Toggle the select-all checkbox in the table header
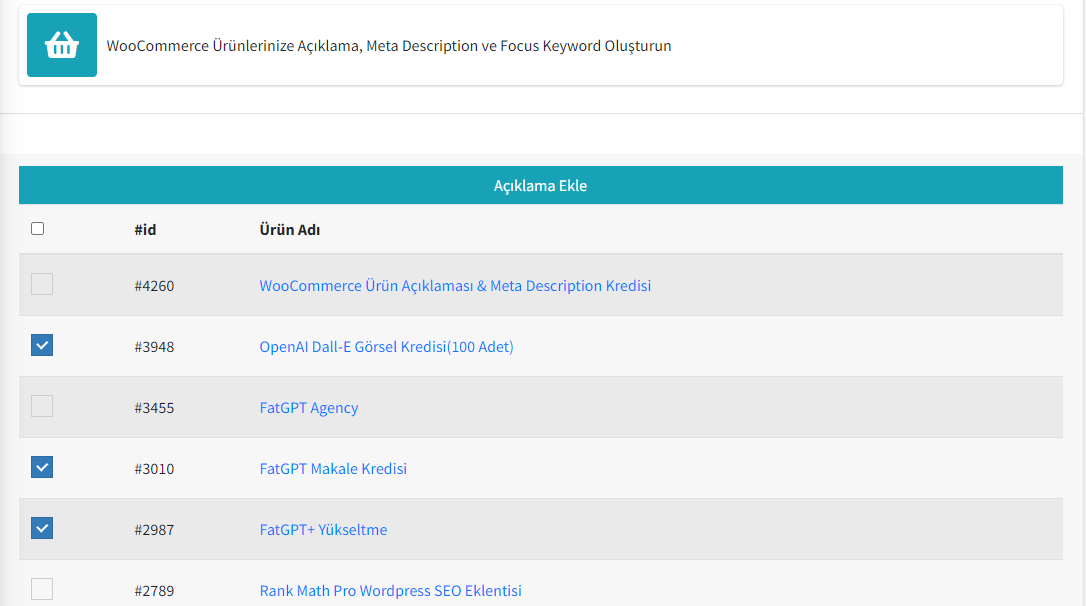1086x606 pixels. 37,229
